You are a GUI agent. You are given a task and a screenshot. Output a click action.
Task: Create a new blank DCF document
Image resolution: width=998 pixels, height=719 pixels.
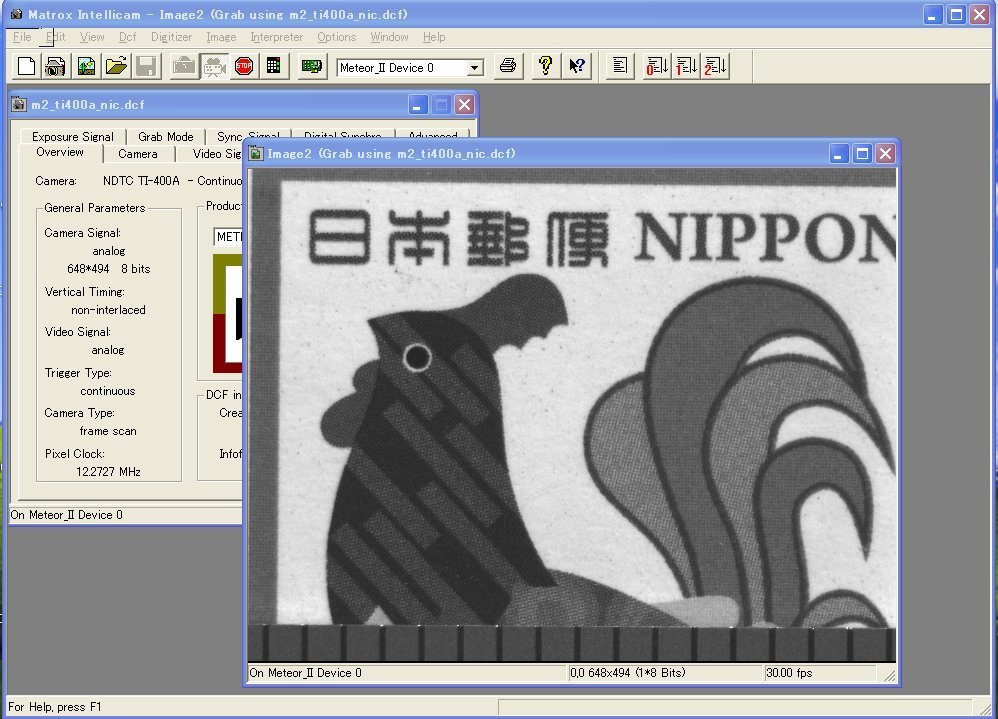click(x=26, y=66)
